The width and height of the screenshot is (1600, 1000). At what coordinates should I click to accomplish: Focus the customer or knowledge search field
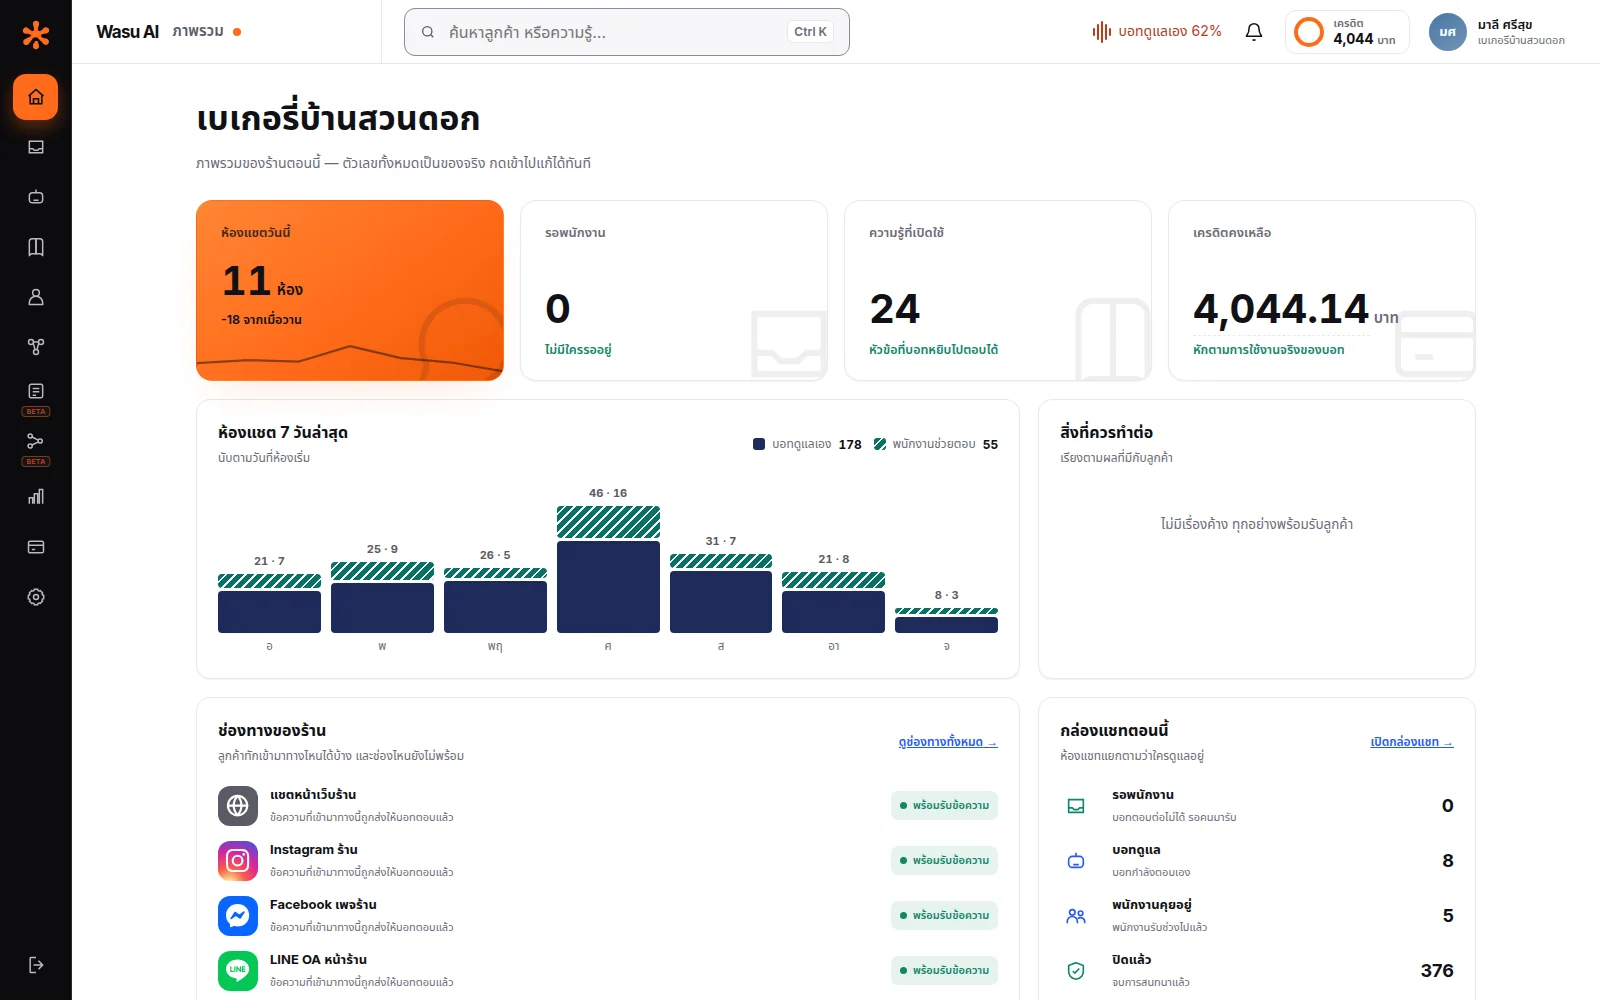[x=627, y=32]
